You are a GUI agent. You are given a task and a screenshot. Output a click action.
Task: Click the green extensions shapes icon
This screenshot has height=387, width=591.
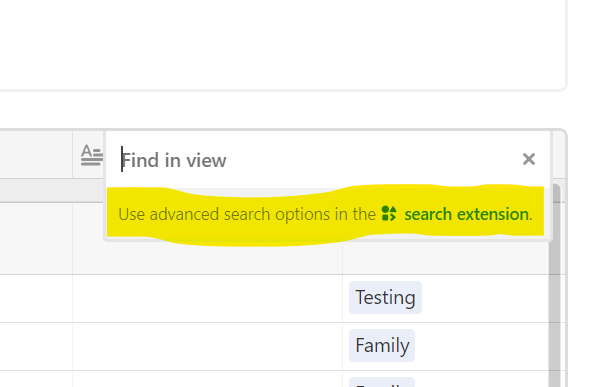(x=389, y=213)
